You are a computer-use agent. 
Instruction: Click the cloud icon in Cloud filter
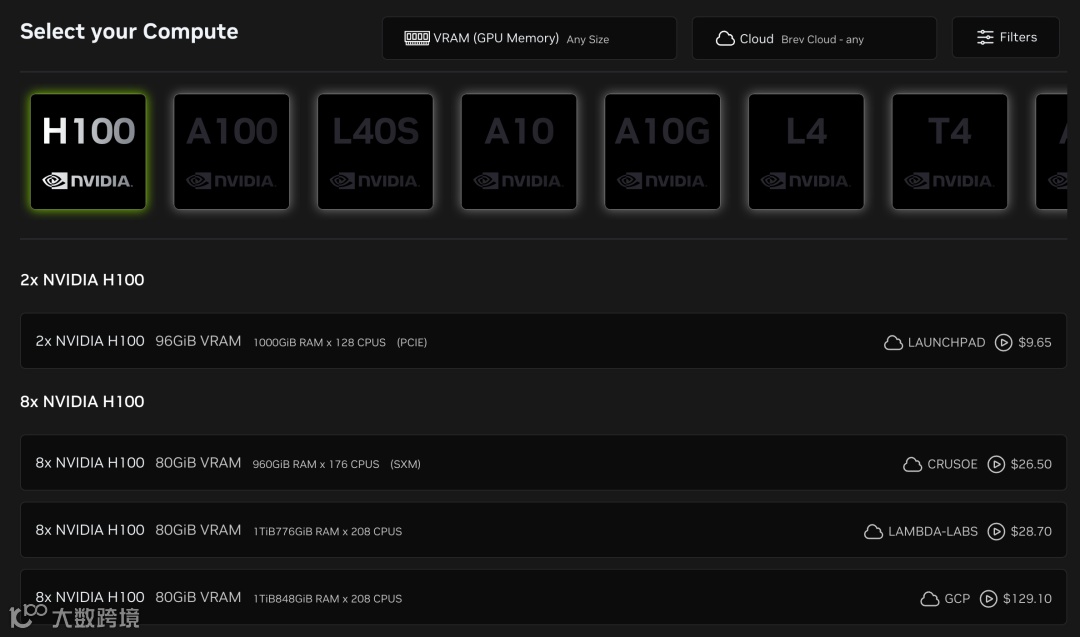725,39
